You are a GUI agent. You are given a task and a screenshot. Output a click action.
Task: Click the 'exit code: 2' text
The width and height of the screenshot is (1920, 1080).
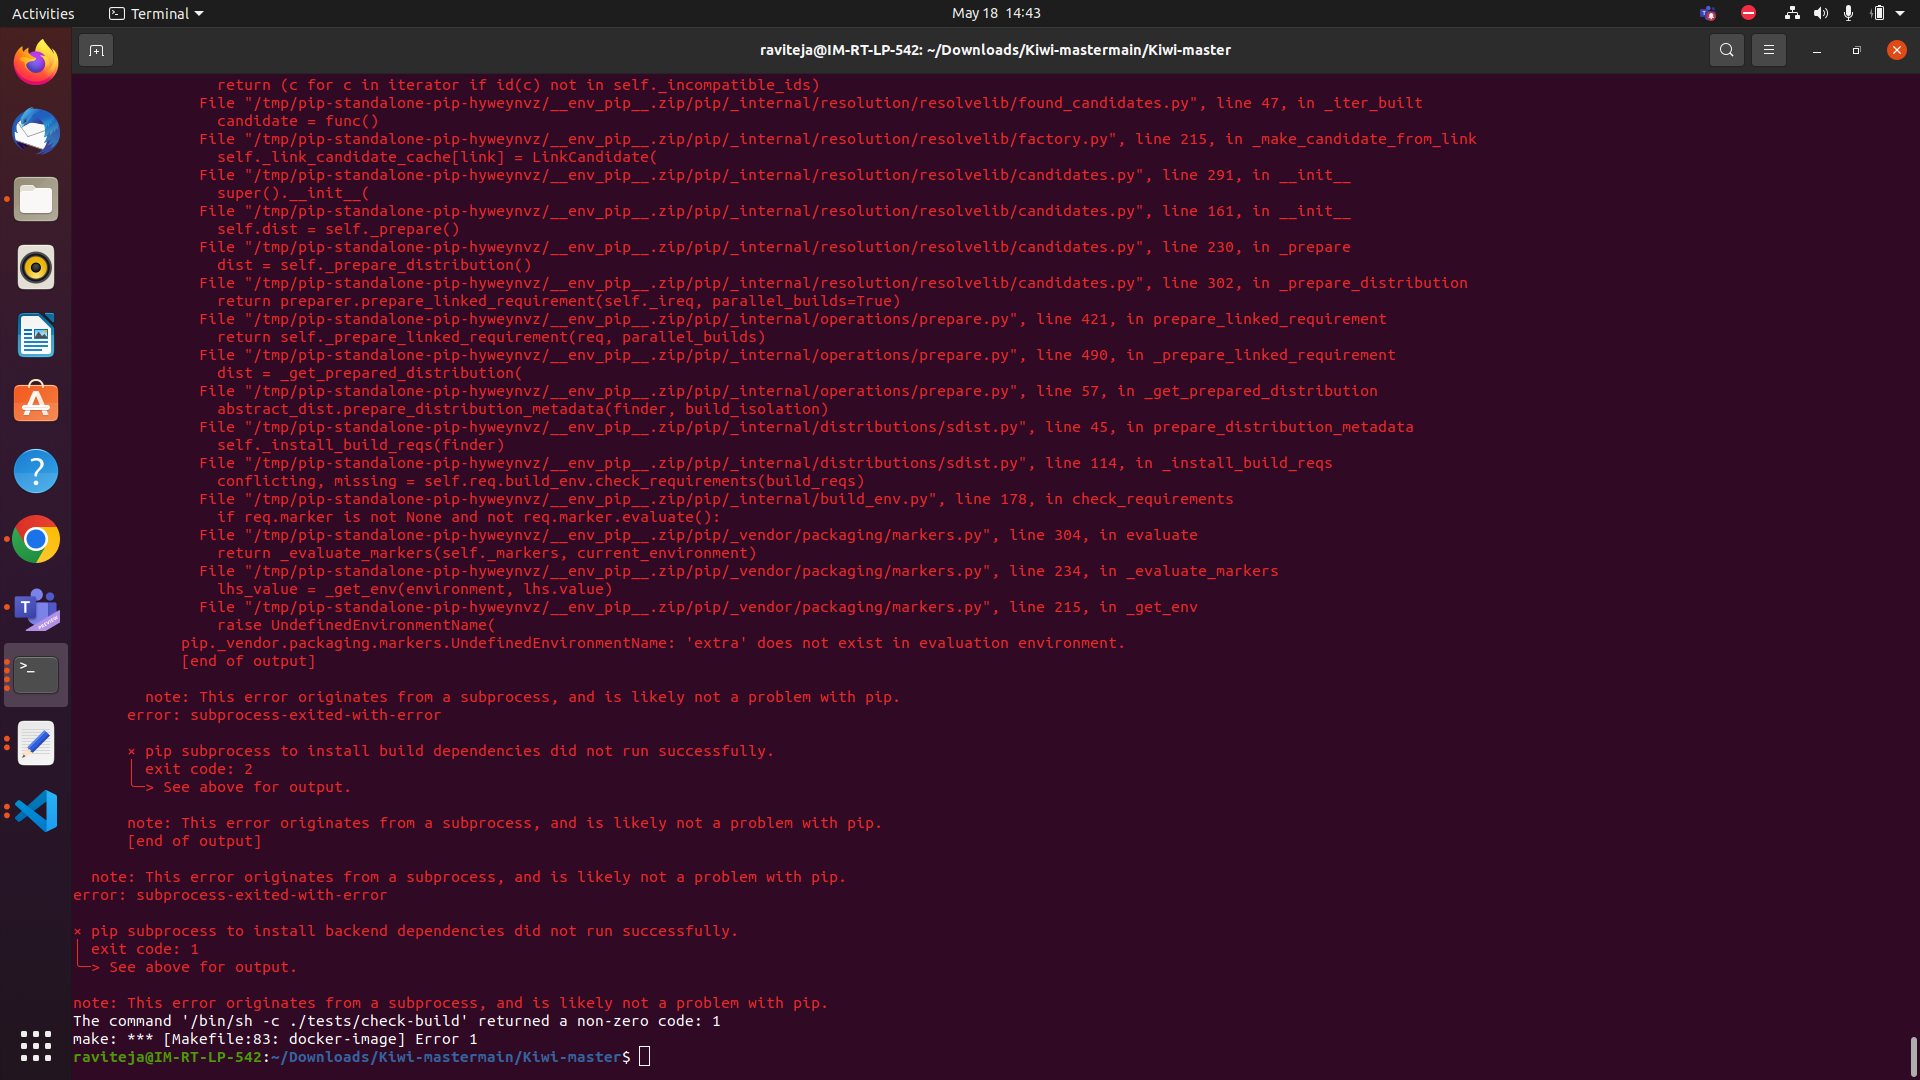pos(199,769)
